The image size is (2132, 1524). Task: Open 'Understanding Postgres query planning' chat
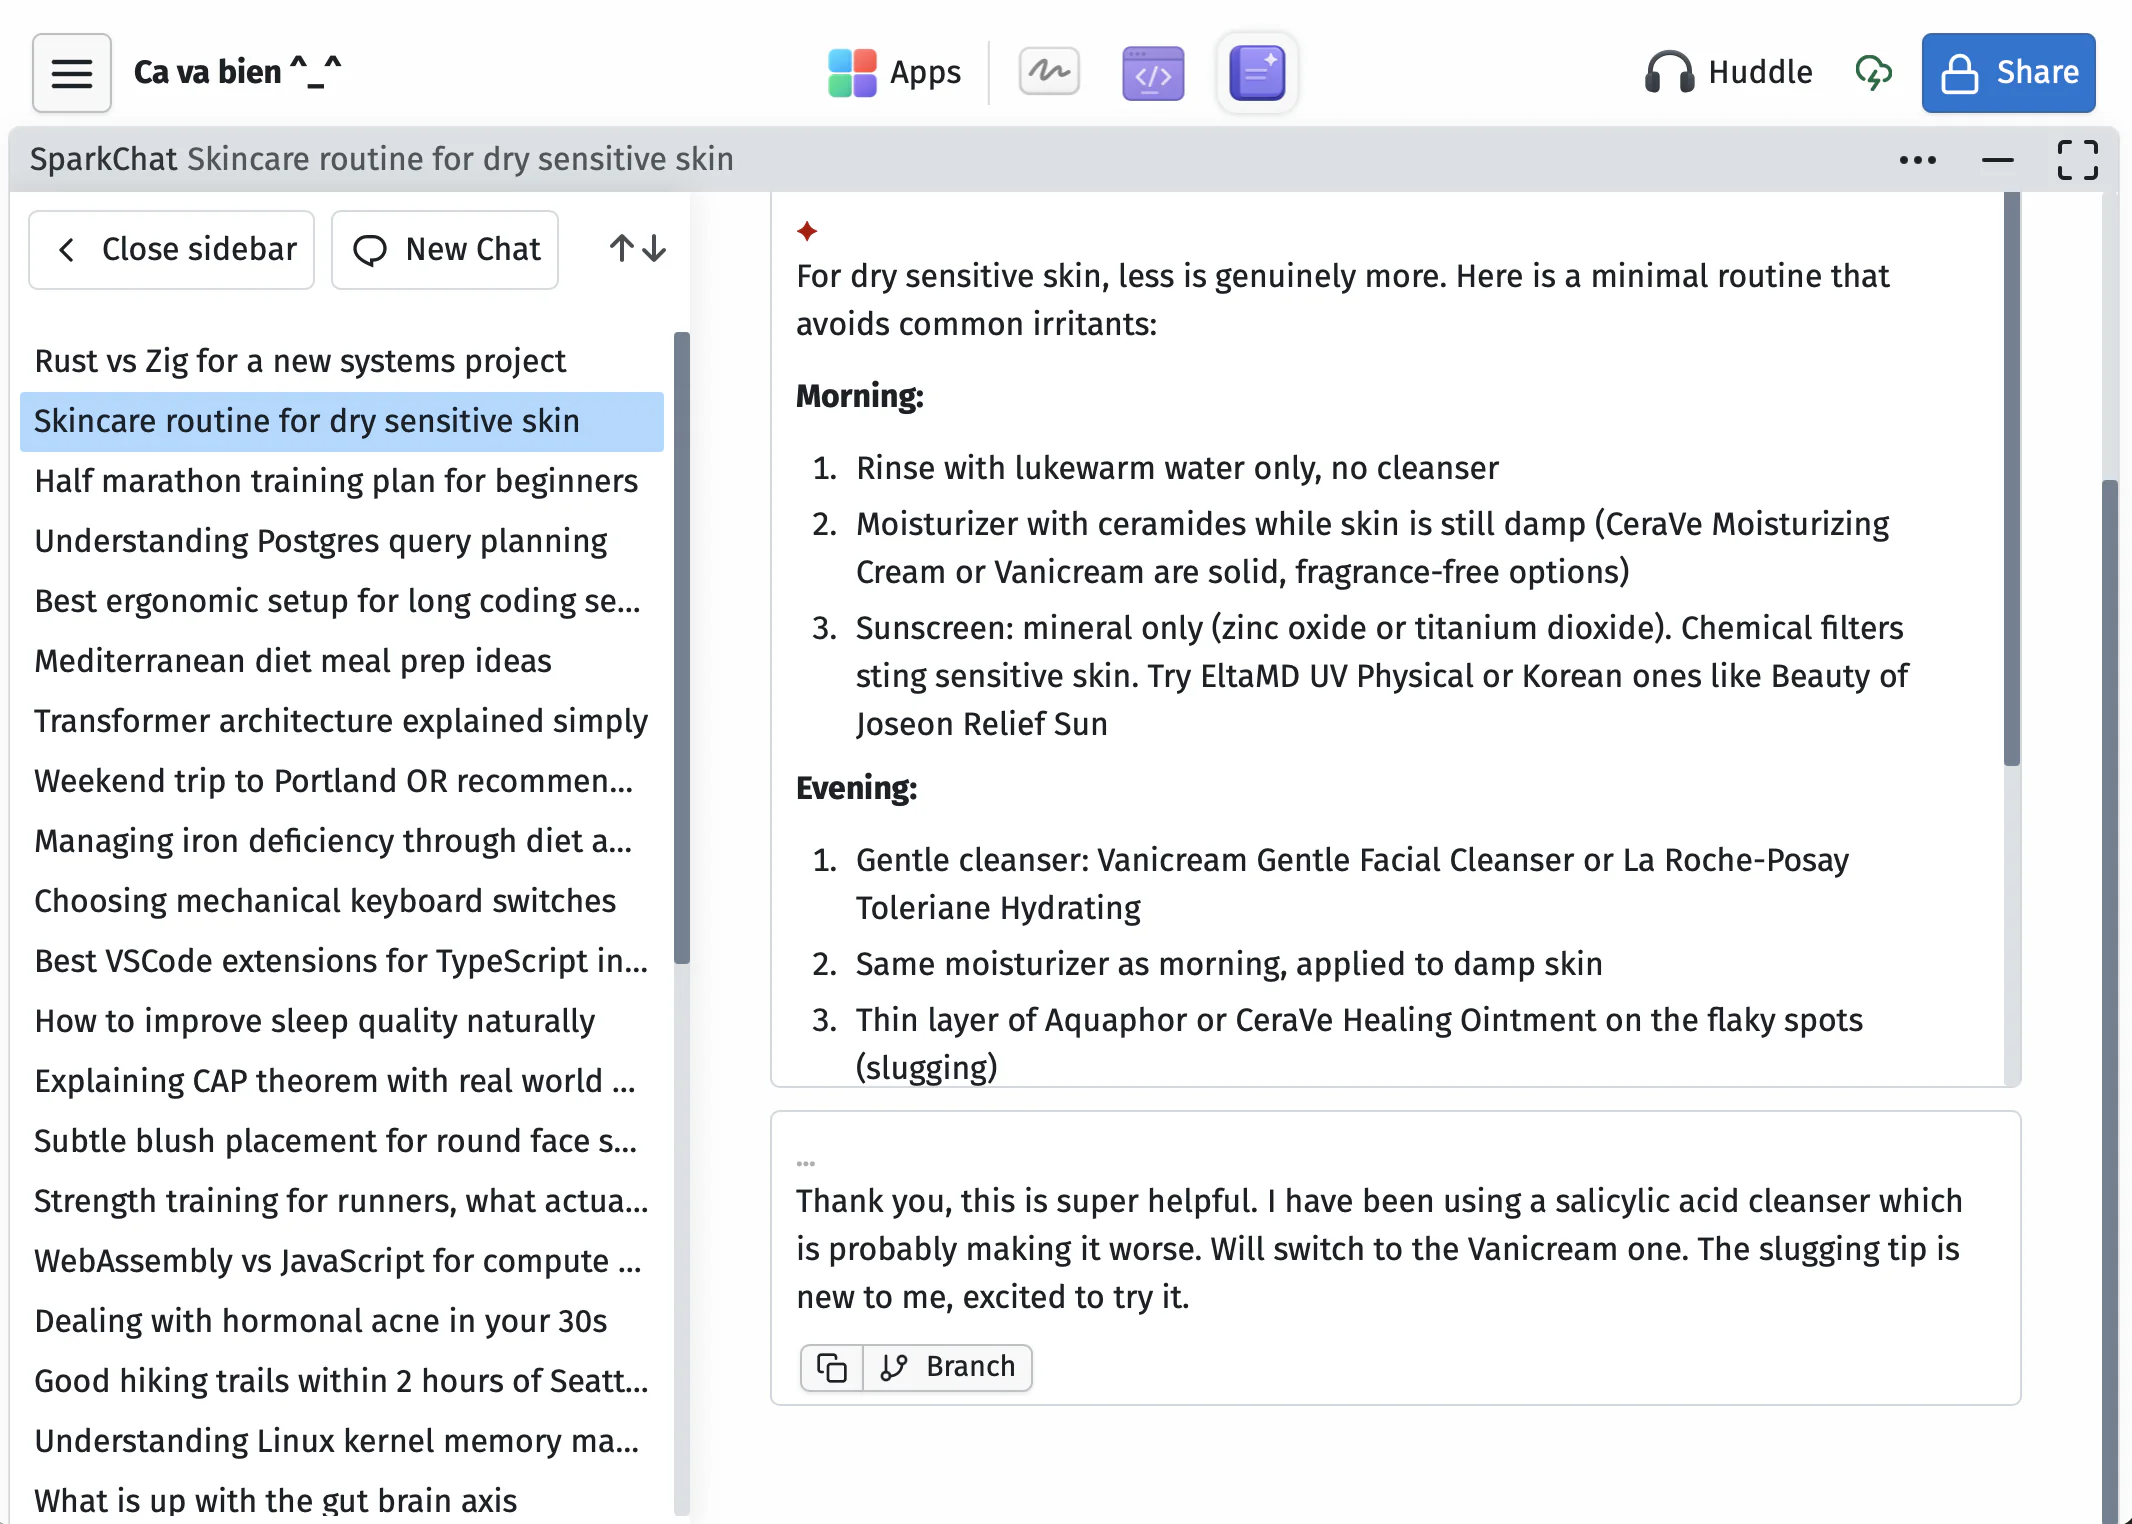(x=342, y=541)
